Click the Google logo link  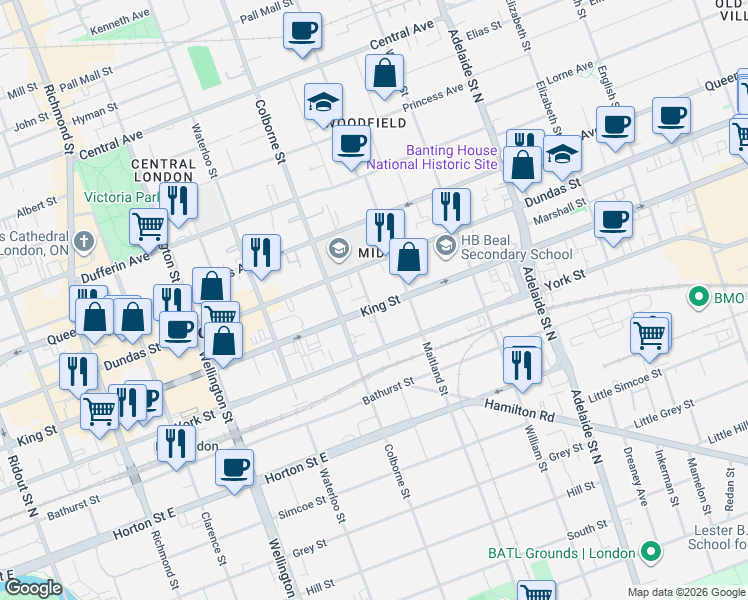33,588
